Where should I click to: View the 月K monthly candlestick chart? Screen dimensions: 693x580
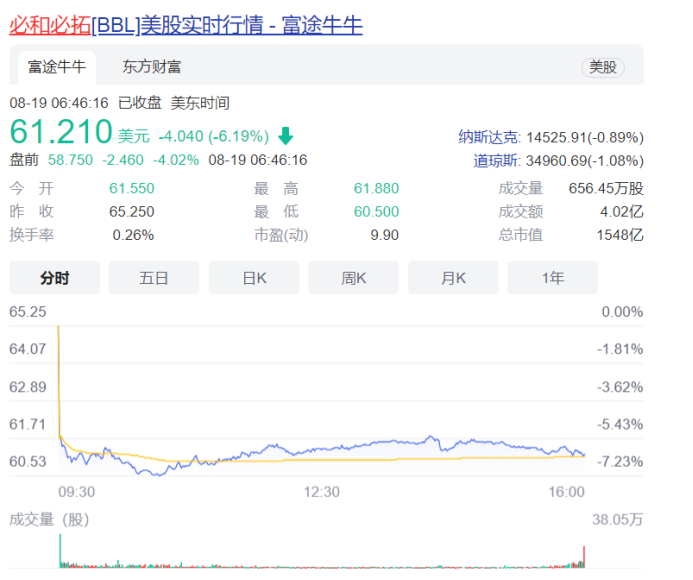(x=453, y=278)
